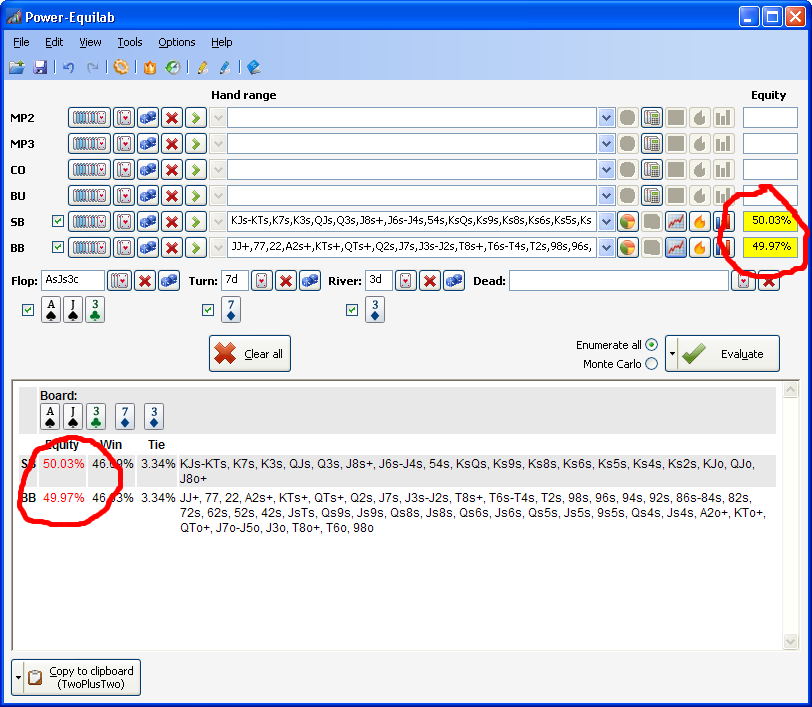Viewport: 812px width, 707px height.
Task: Open the small gray dropdown before SB range
Action: tap(219, 222)
